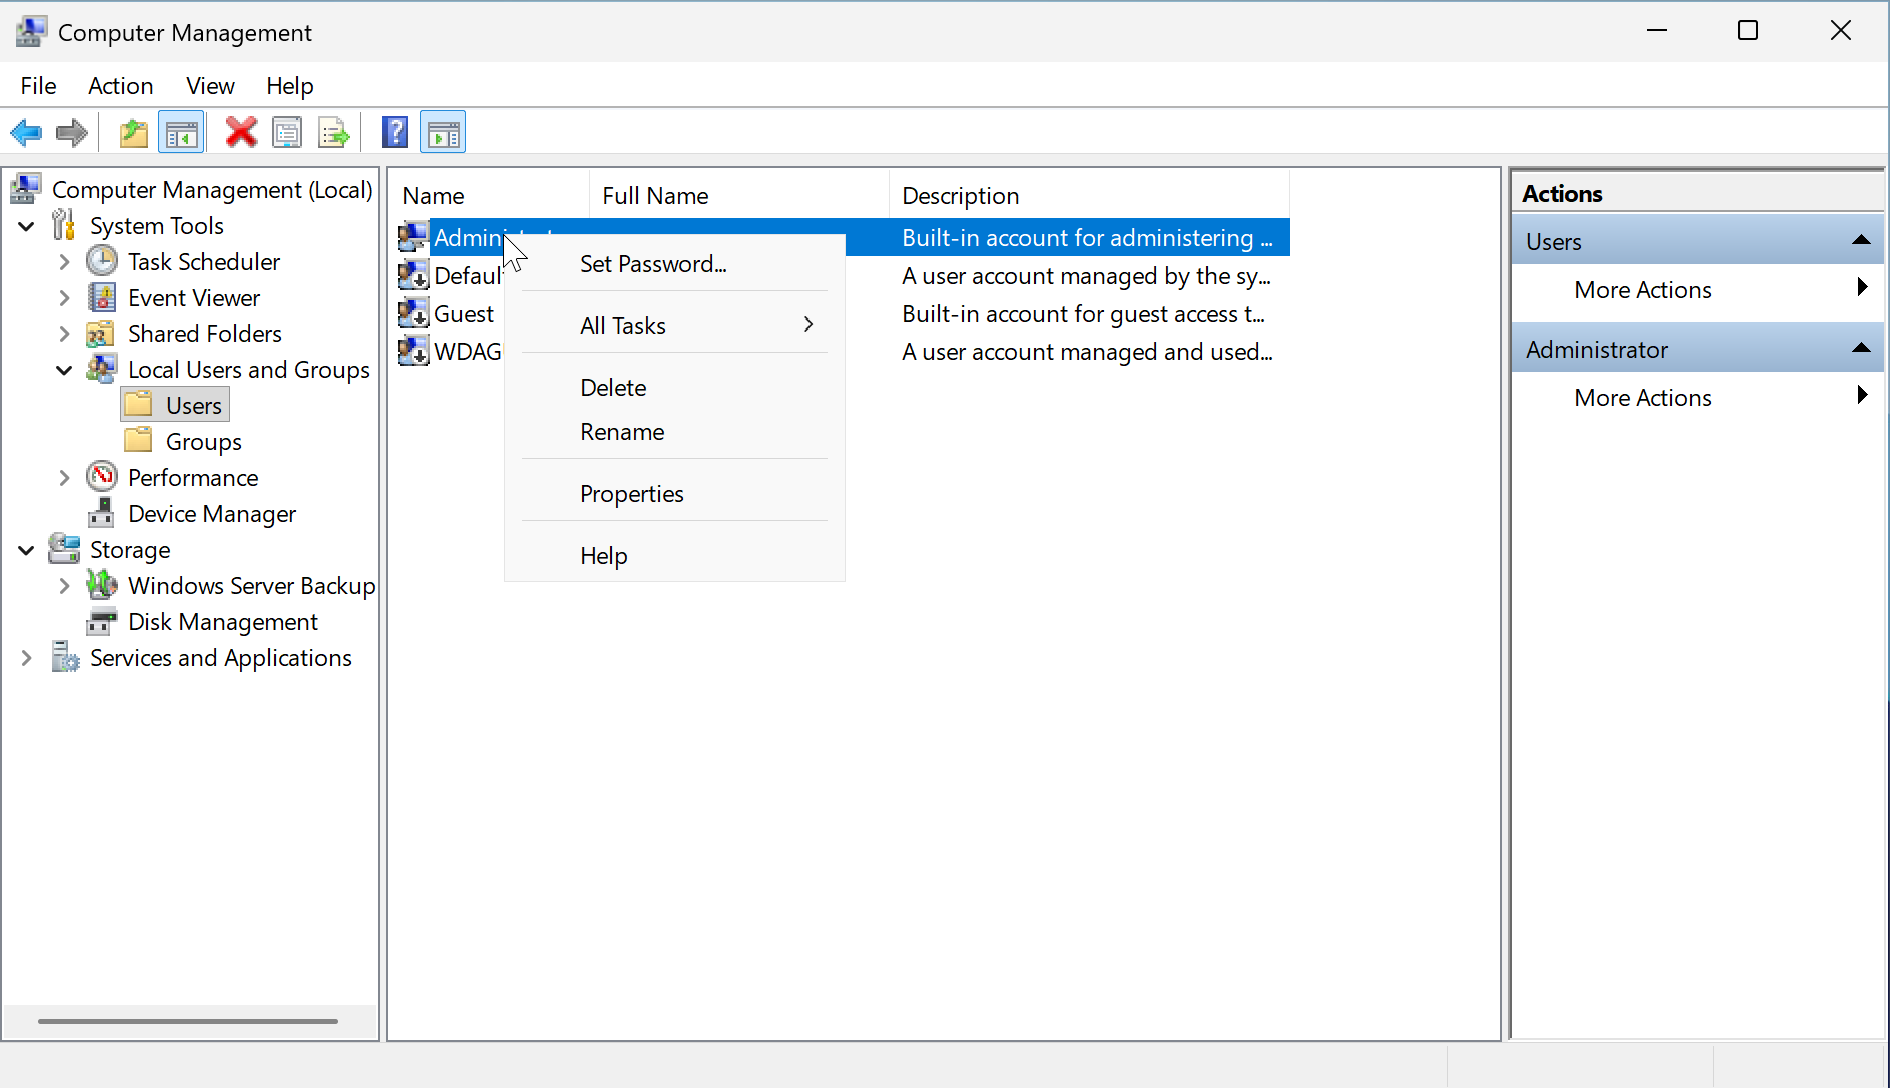Open the View menu
The image size is (1890, 1088).
[210, 86]
